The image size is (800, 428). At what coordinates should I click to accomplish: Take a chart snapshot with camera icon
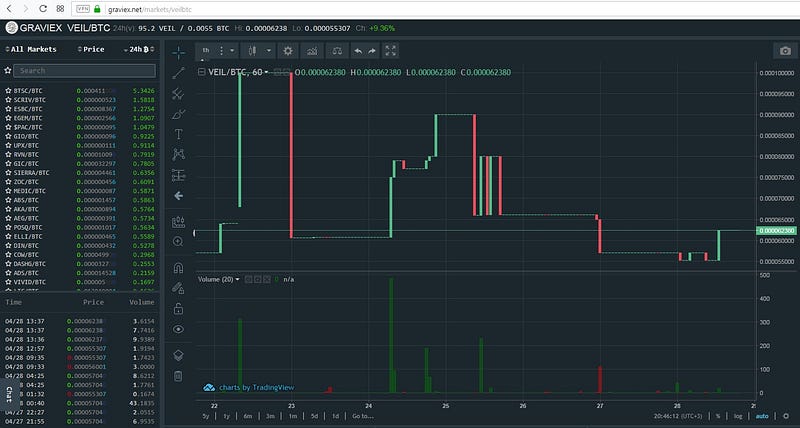[785, 51]
